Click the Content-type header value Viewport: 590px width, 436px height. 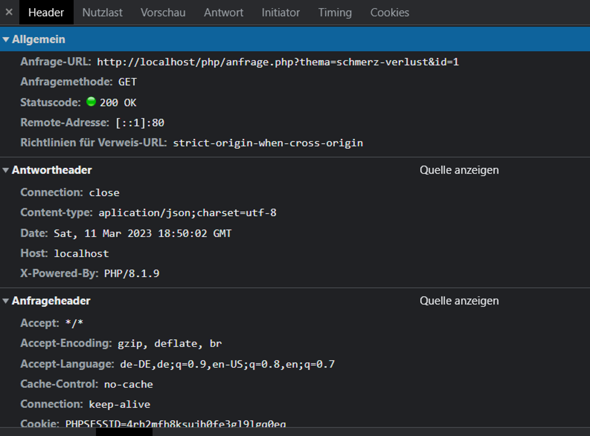point(187,213)
